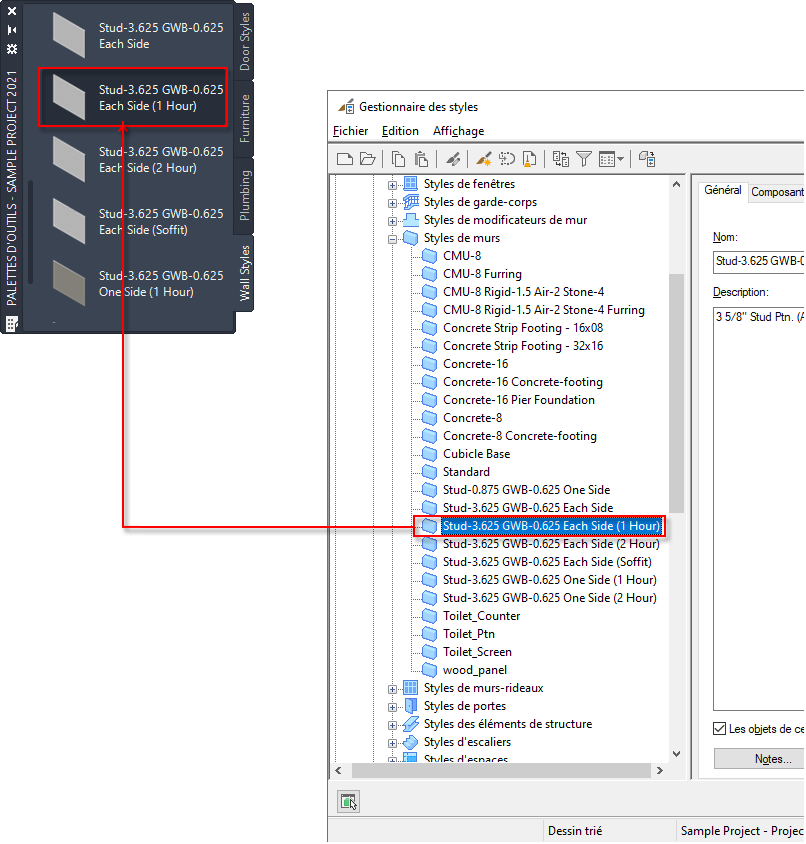Click the Styles de fenêtres window icon
Screen dimensions: 806x844
click(410, 184)
